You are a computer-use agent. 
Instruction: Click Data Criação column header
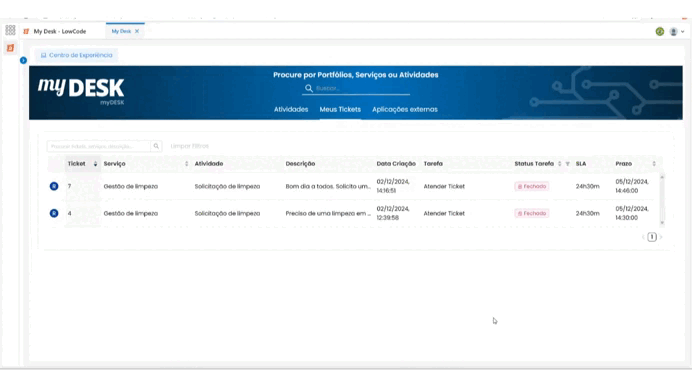(396, 164)
